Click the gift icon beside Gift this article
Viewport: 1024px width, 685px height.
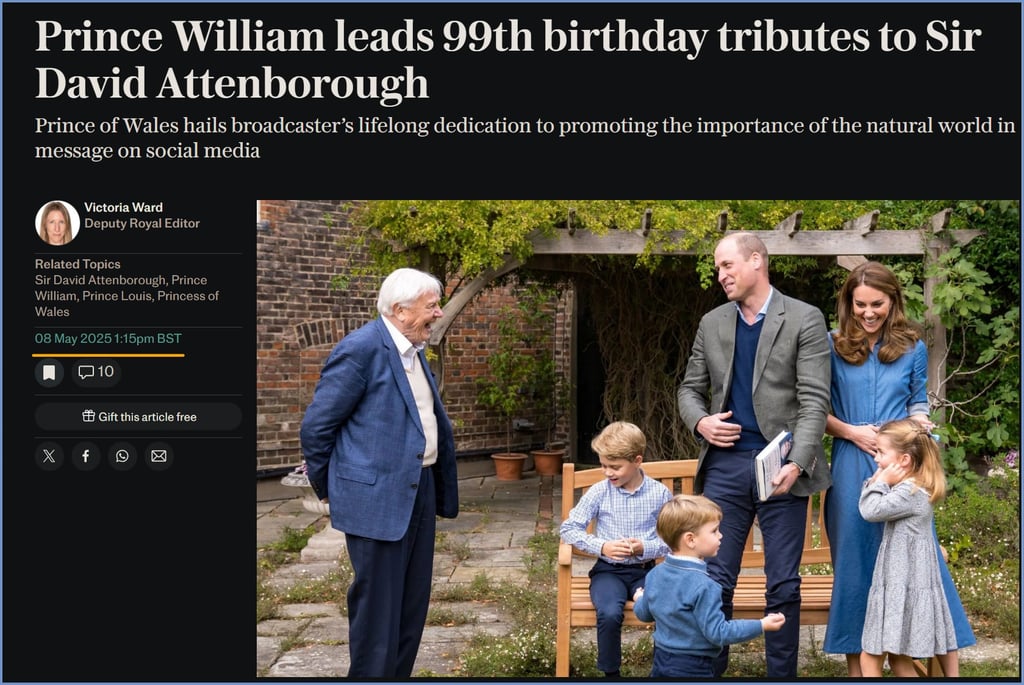tap(88, 416)
